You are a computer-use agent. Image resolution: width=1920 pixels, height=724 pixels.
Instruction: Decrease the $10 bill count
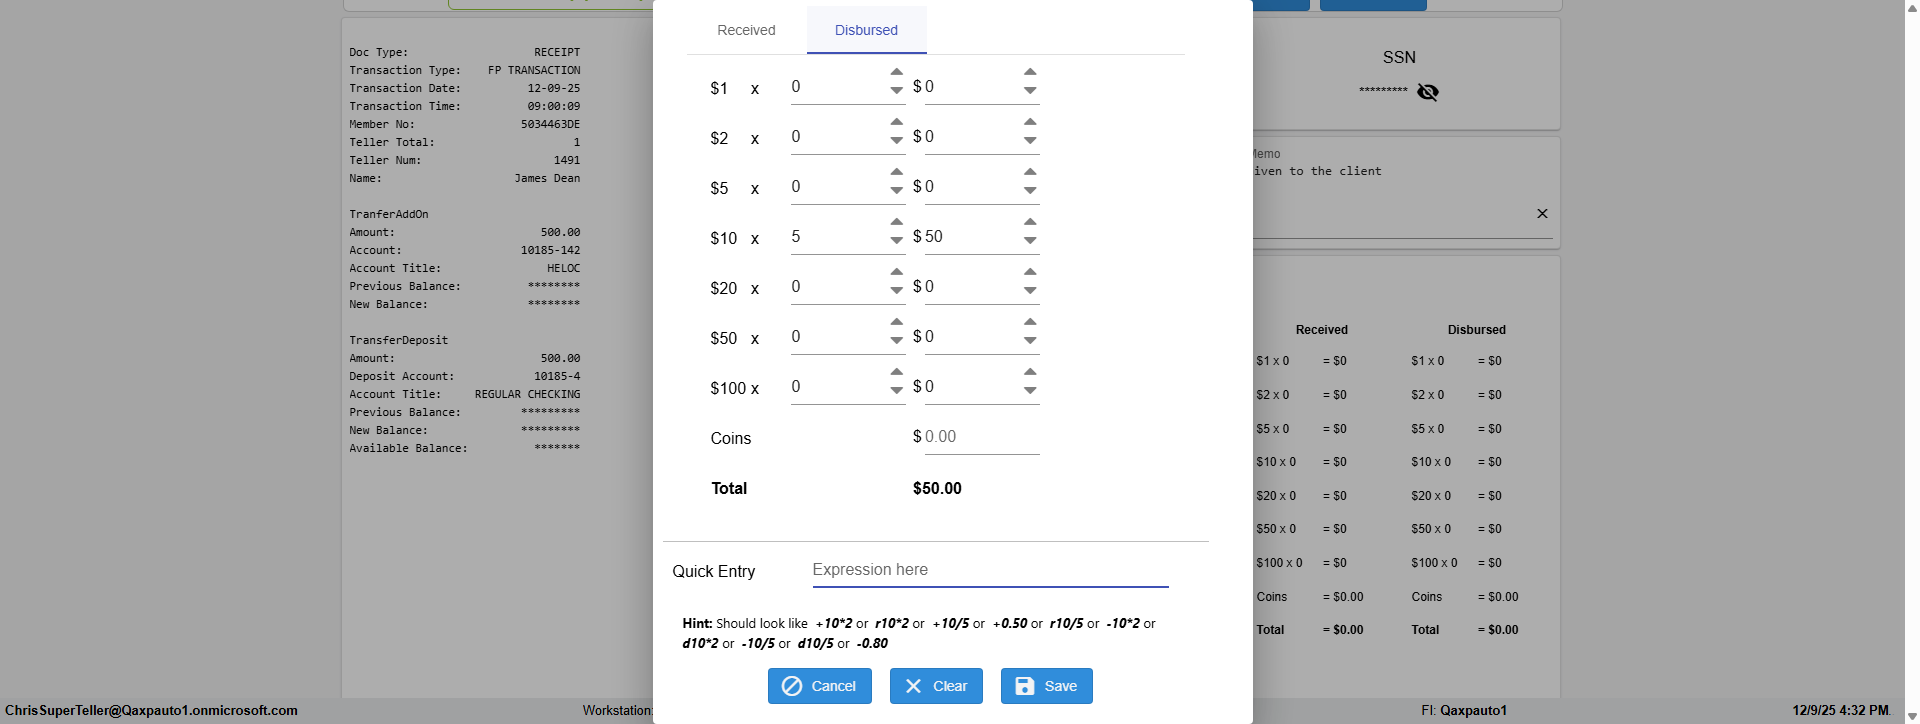897,241
